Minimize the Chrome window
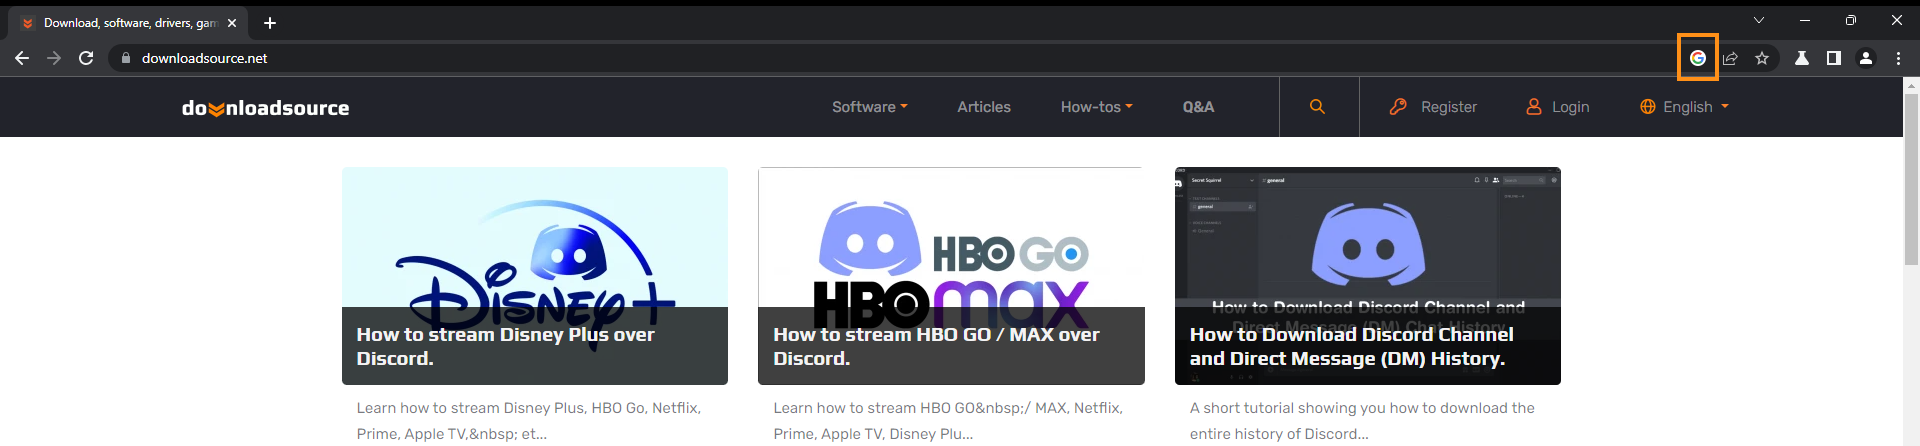 click(x=1805, y=20)
